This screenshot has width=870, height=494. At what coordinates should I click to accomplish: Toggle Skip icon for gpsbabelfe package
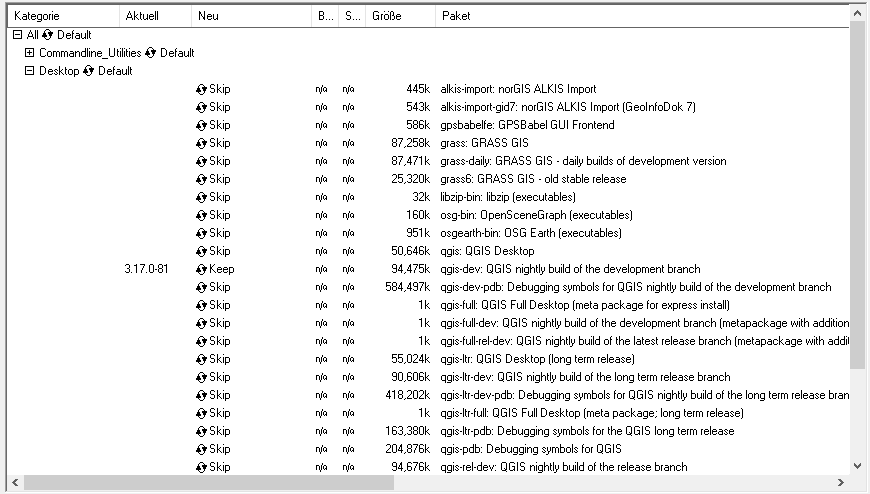pos(201,125)
